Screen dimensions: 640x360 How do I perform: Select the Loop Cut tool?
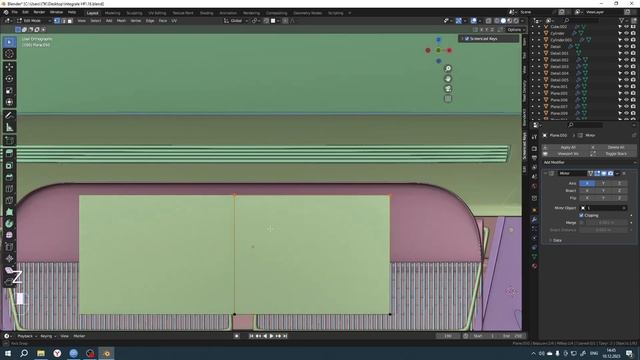(x=9, y=189)
